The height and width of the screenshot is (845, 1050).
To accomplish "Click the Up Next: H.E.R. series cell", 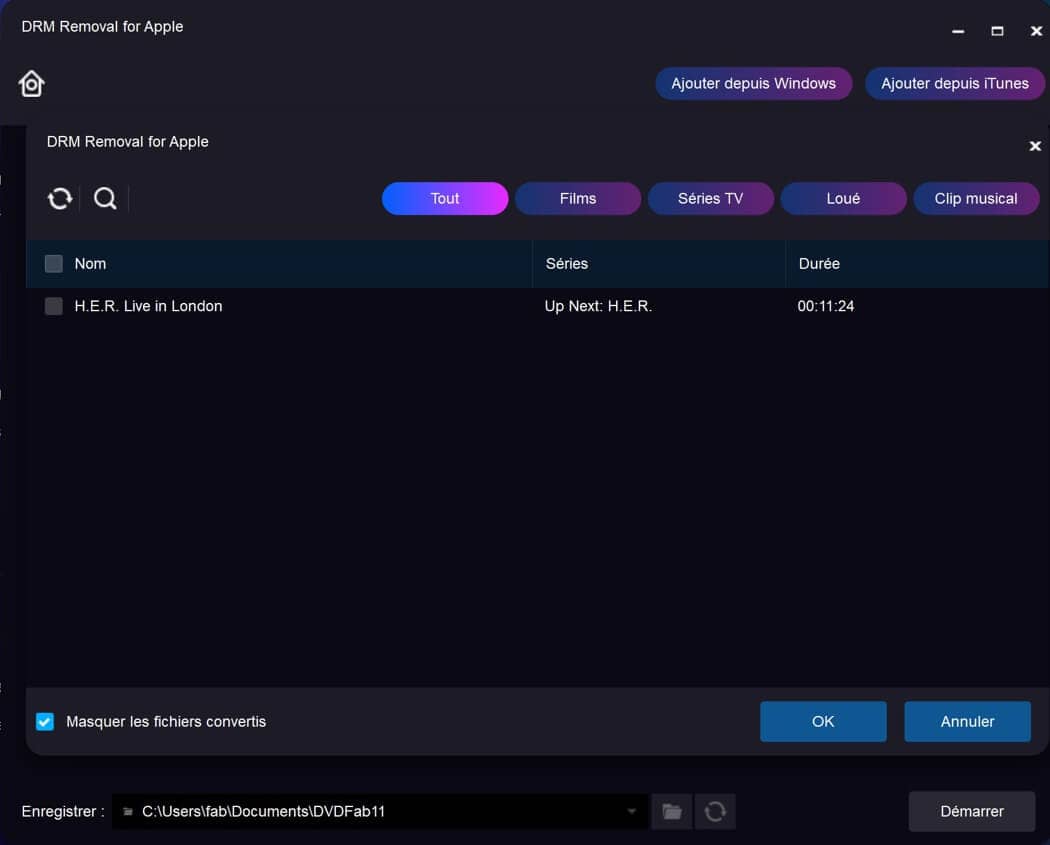I will tap(598, 306).
